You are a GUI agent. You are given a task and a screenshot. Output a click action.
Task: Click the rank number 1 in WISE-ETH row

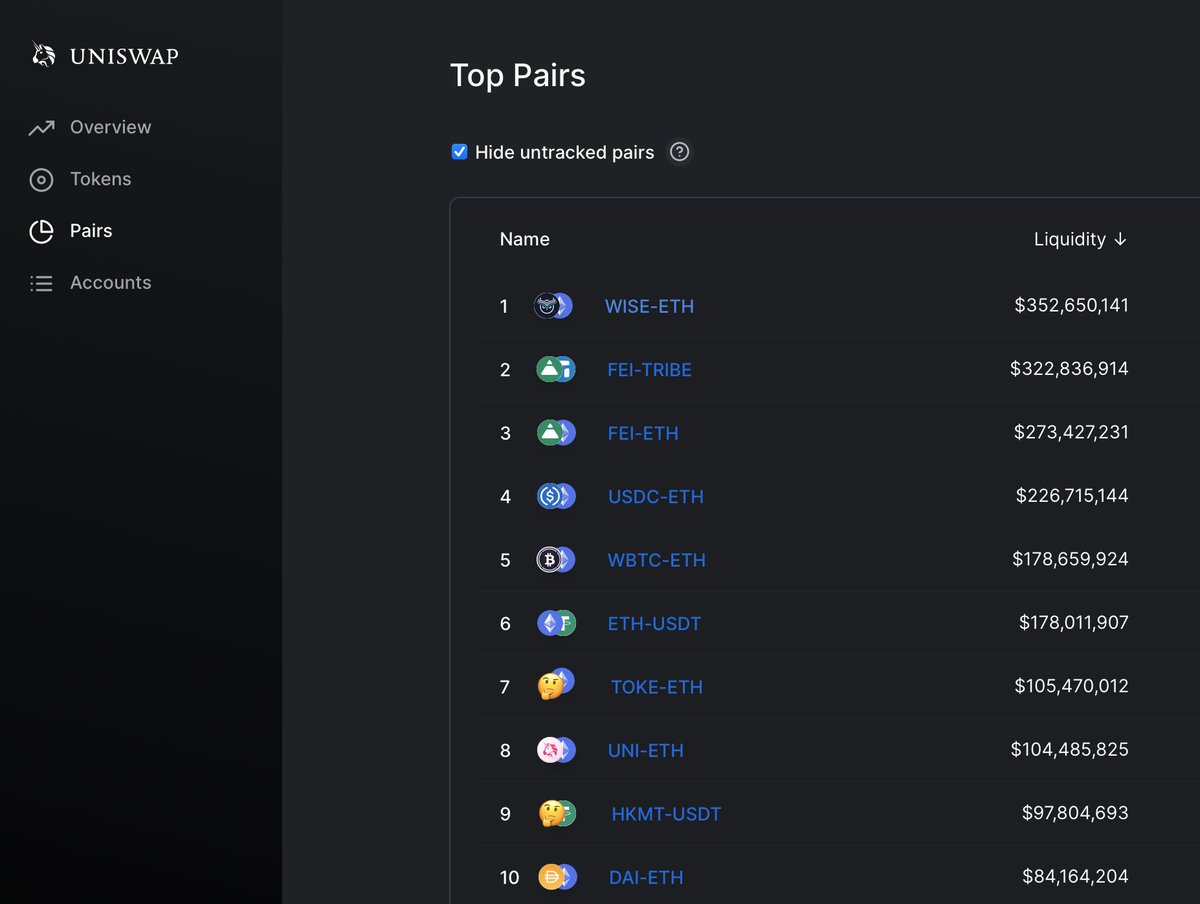[504, 306]
